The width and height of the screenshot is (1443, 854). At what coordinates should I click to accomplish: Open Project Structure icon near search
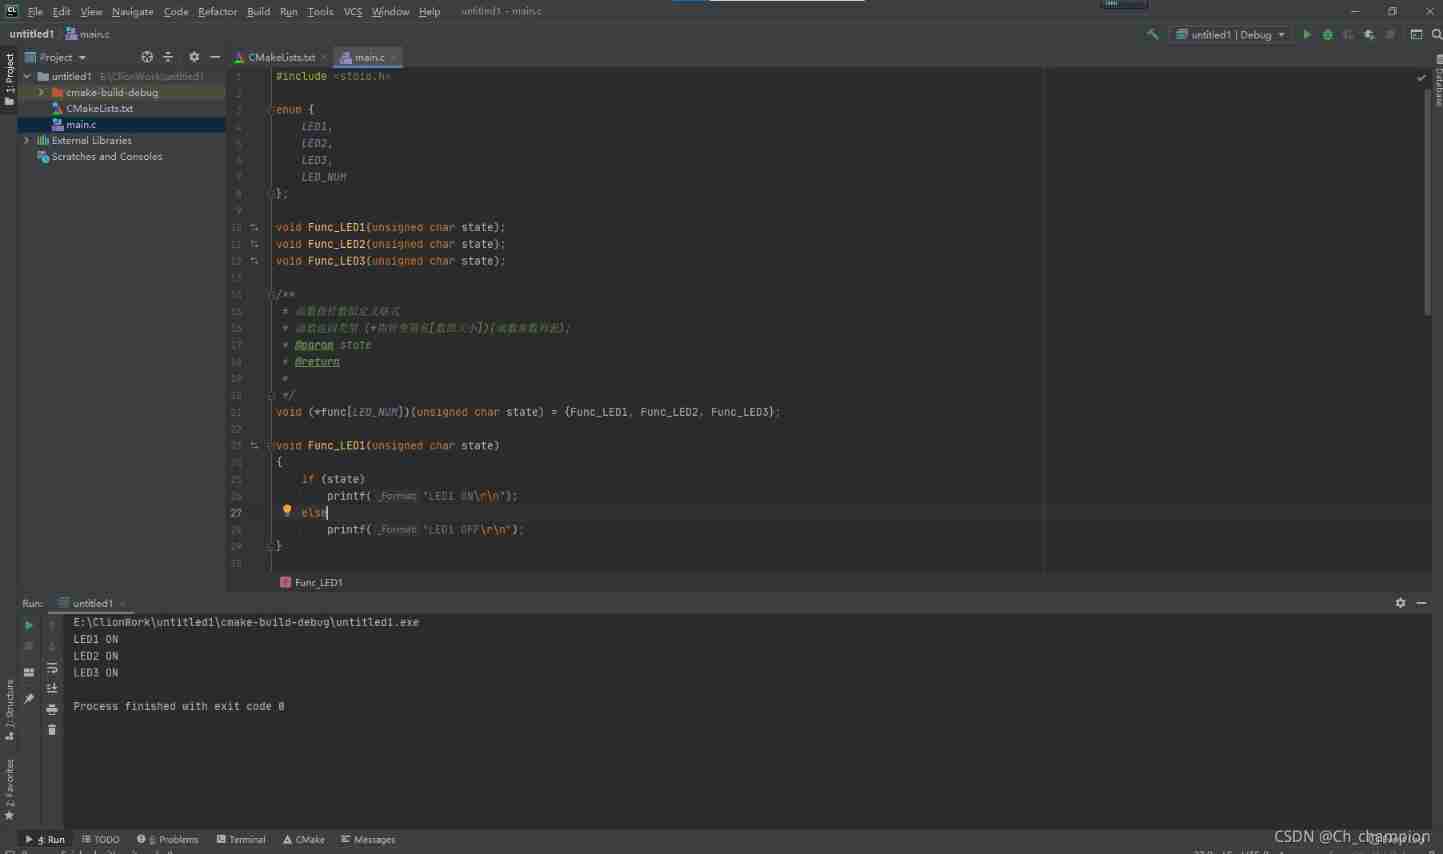1416,34
